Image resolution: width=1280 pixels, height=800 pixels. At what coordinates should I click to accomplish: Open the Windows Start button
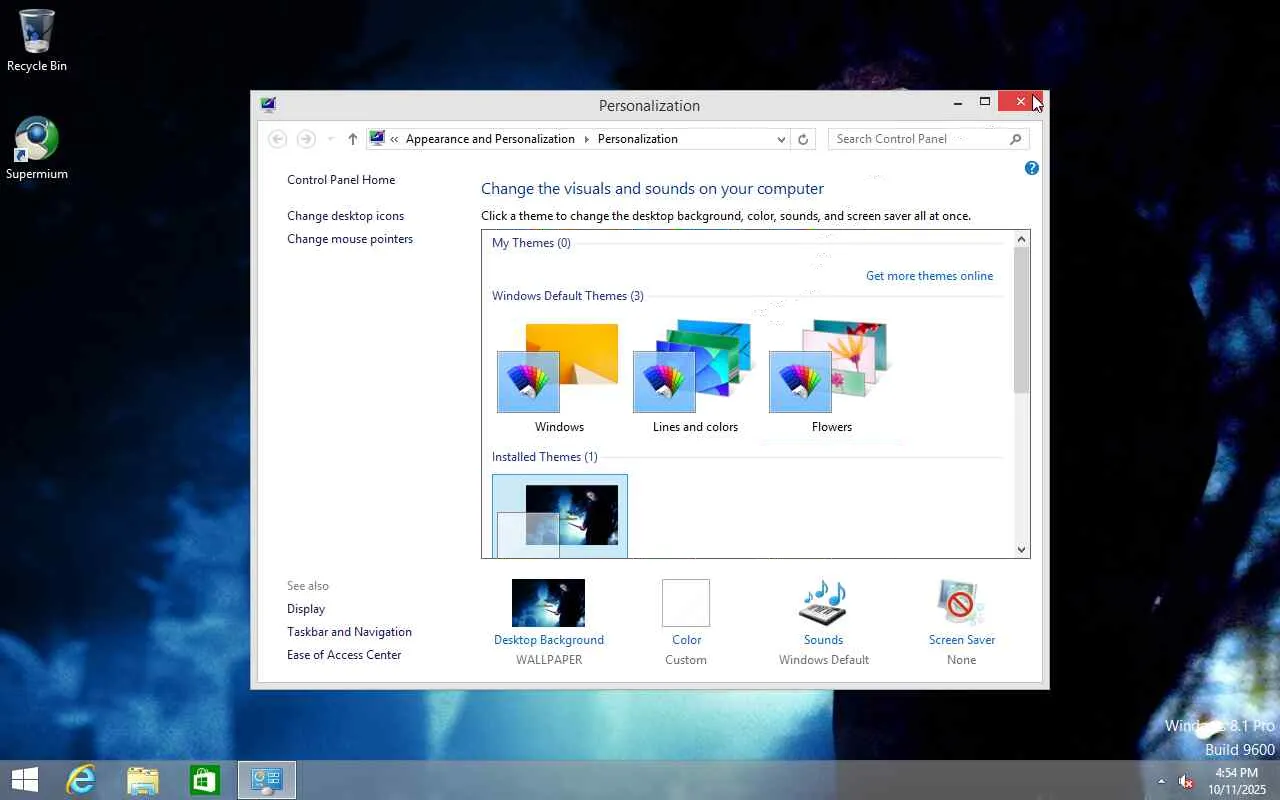point(25,780)
